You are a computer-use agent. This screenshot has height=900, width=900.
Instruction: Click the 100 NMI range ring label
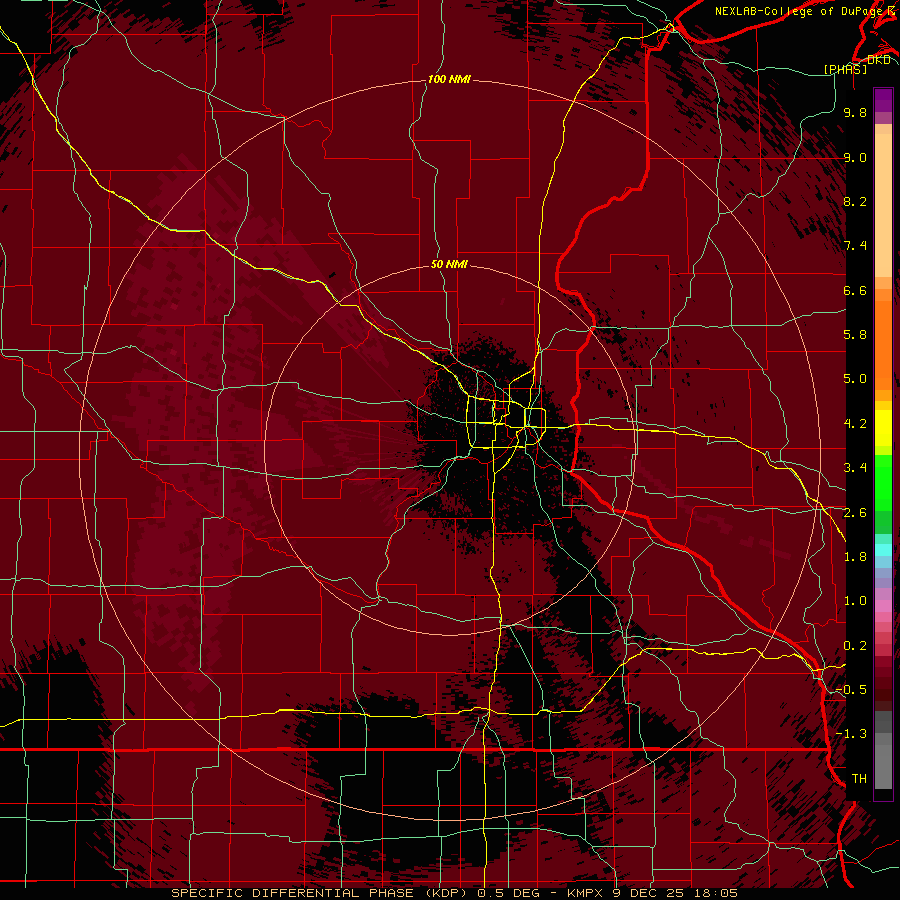tap(449, 79)
